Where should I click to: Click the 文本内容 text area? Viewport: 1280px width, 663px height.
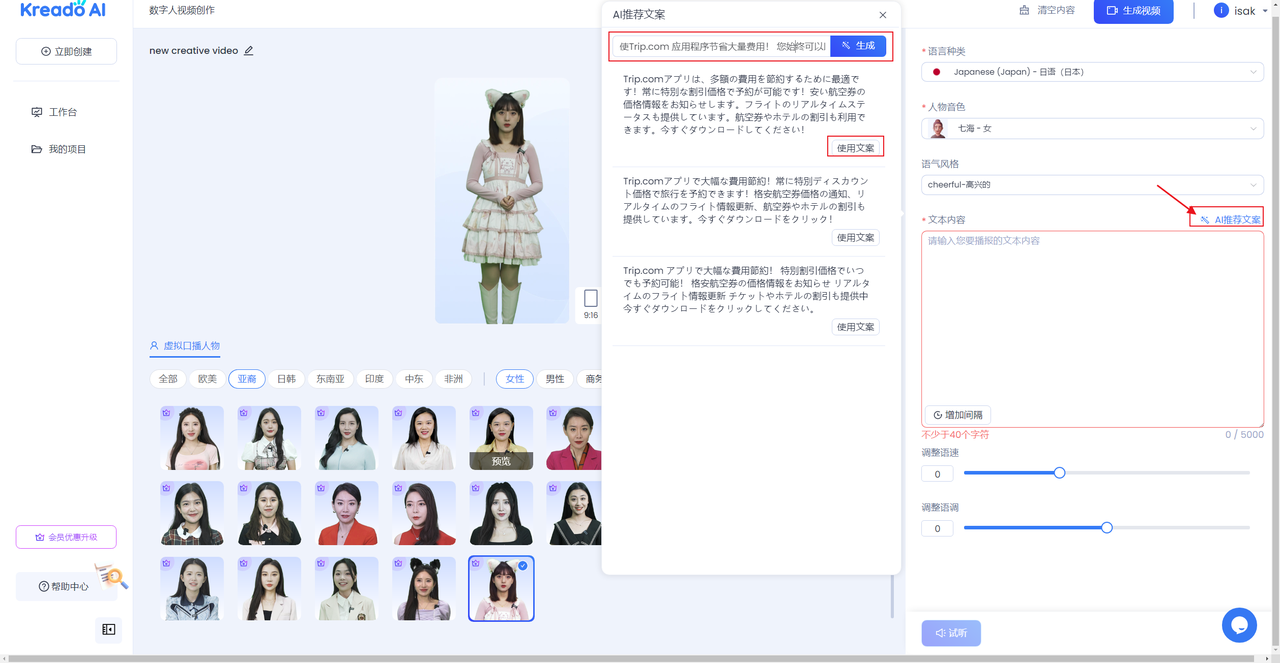click(x=1092, y=329)
